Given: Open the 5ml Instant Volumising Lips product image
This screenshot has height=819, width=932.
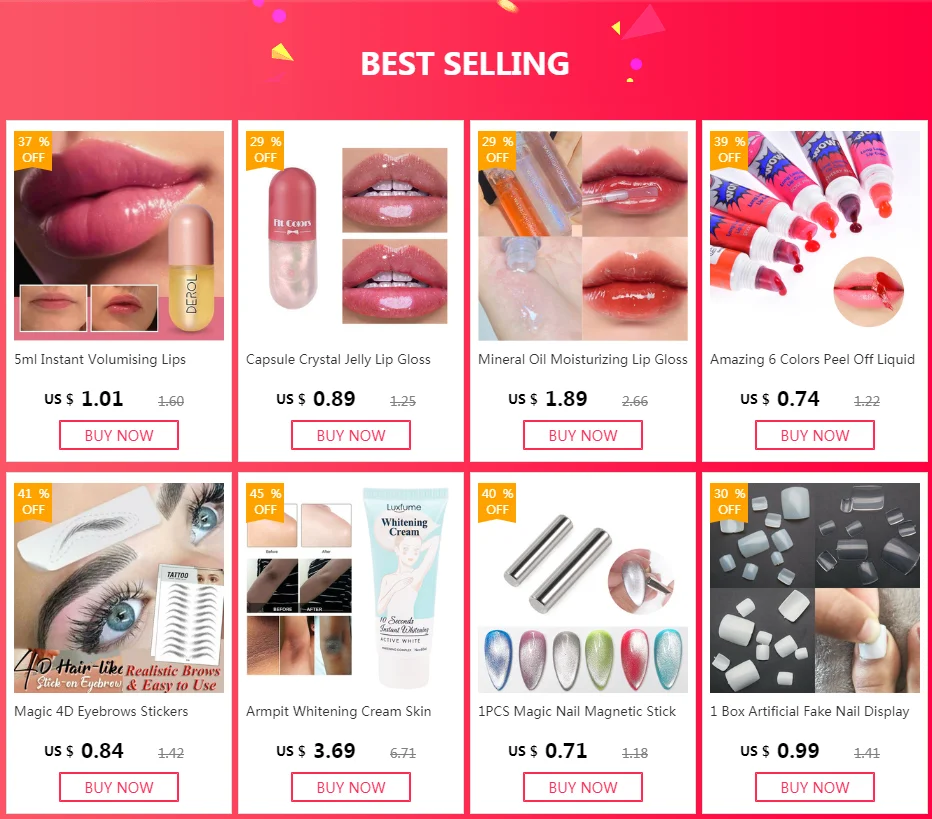Looking at the screenshot, I should [x=119, y=235].
